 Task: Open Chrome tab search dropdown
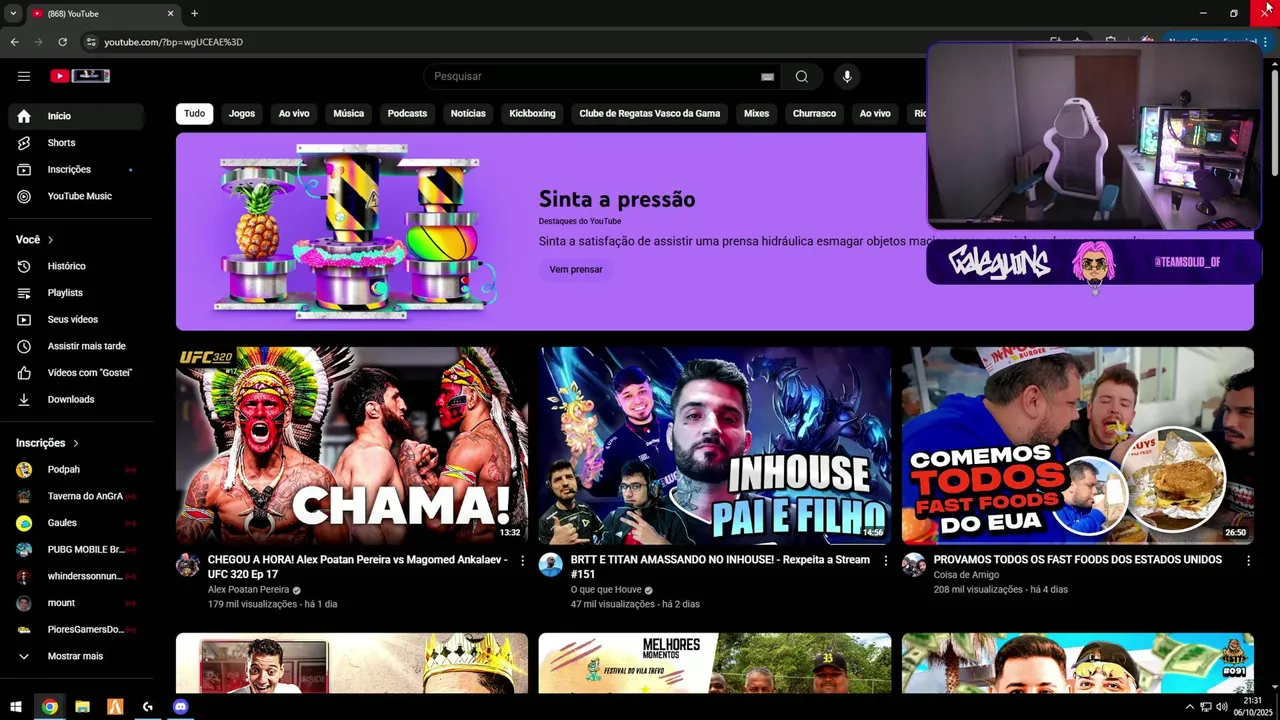click(13, 13)
